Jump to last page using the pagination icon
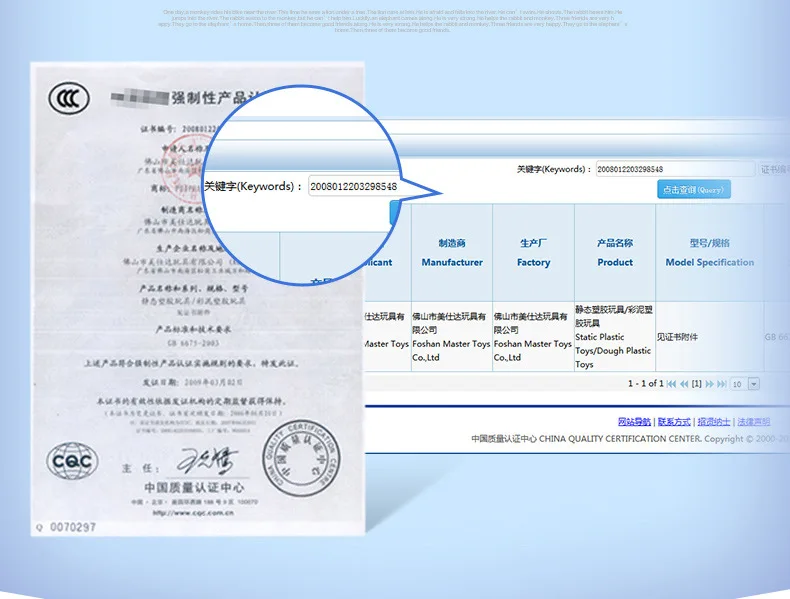This screenshot has width=790, height=599. click(721, 384)
